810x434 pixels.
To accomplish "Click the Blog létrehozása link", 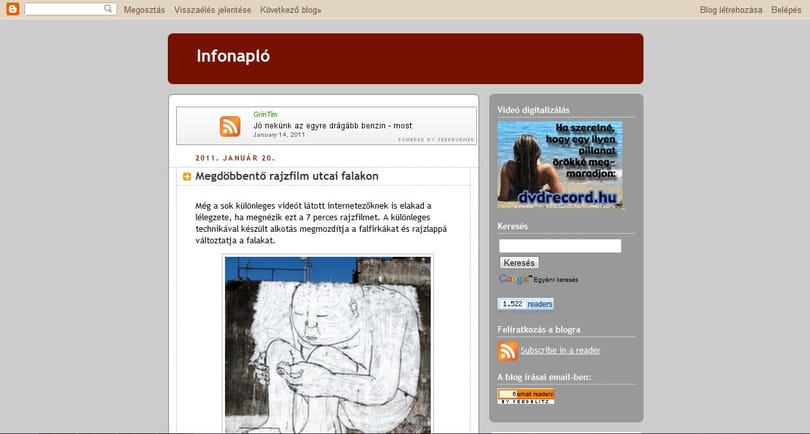I will click(731, 10).
